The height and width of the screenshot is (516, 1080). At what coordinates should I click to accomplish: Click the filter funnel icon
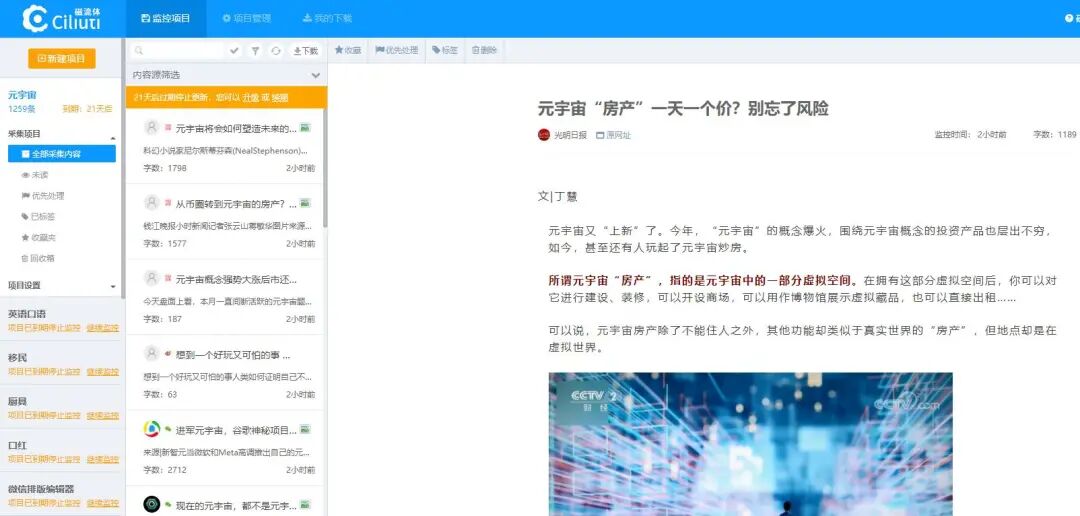click(x=255, y=50)
